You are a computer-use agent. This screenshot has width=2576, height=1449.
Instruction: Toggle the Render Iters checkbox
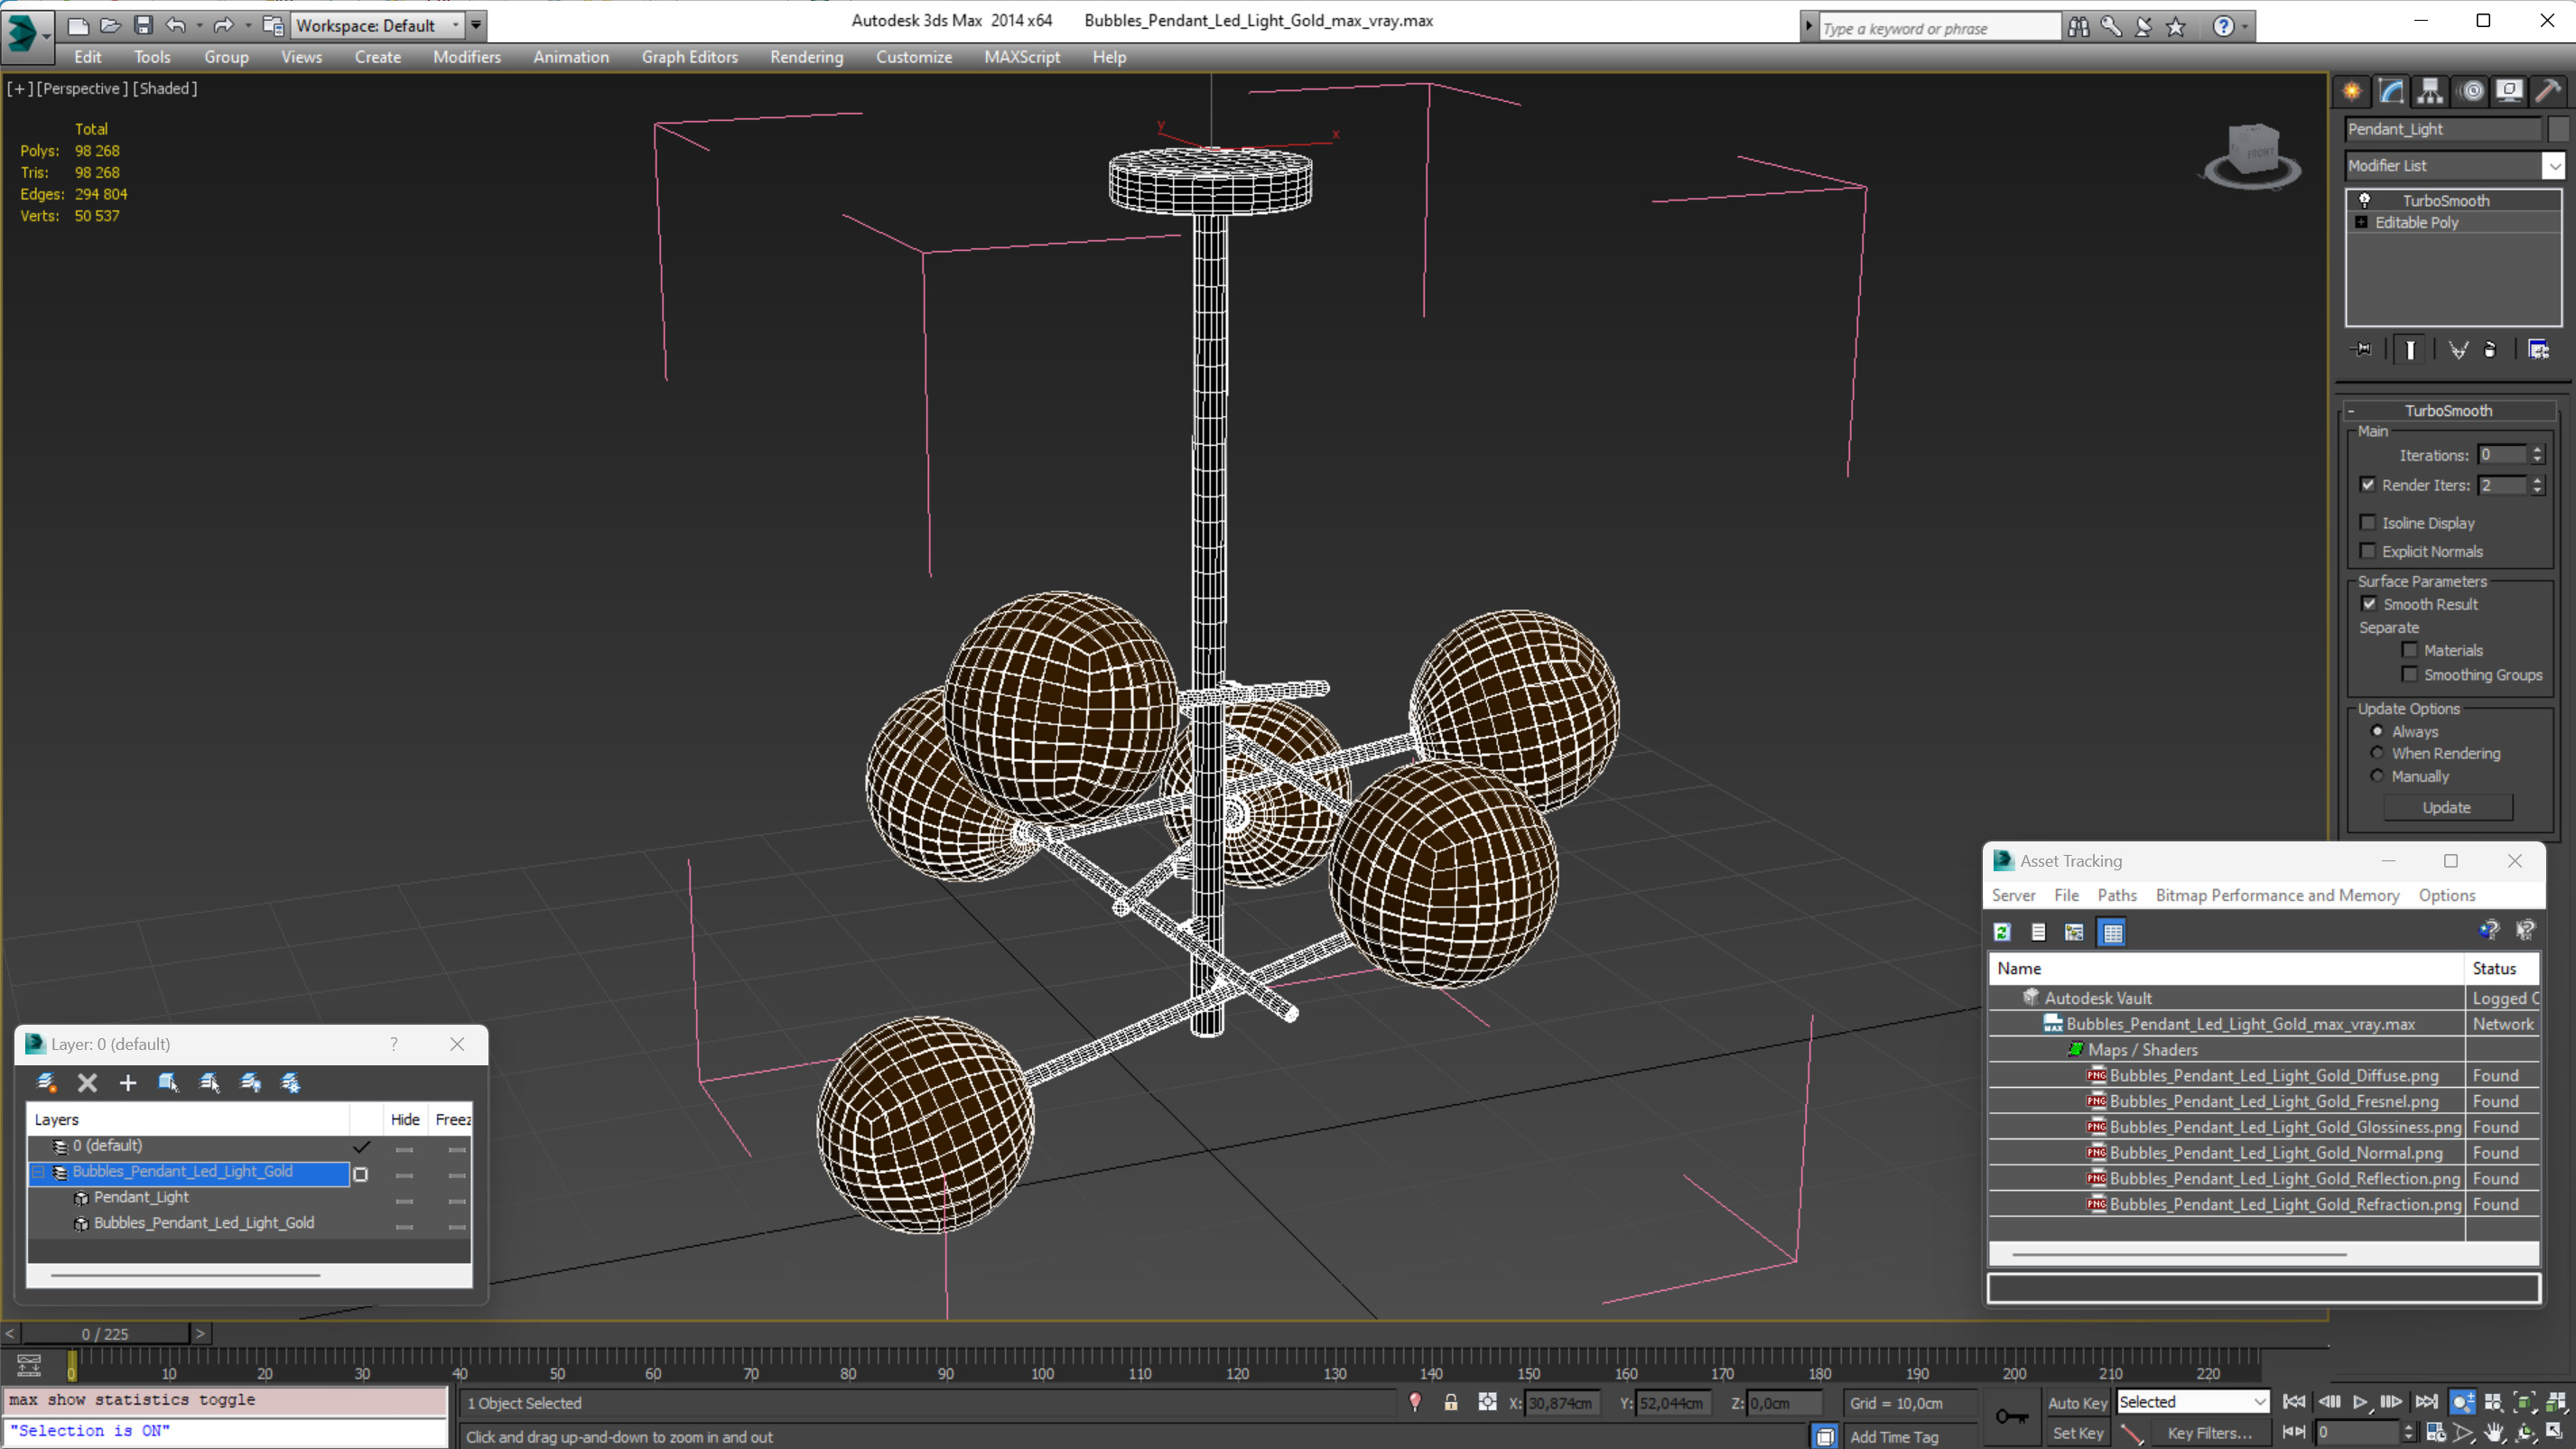[x=2367, y=485]
